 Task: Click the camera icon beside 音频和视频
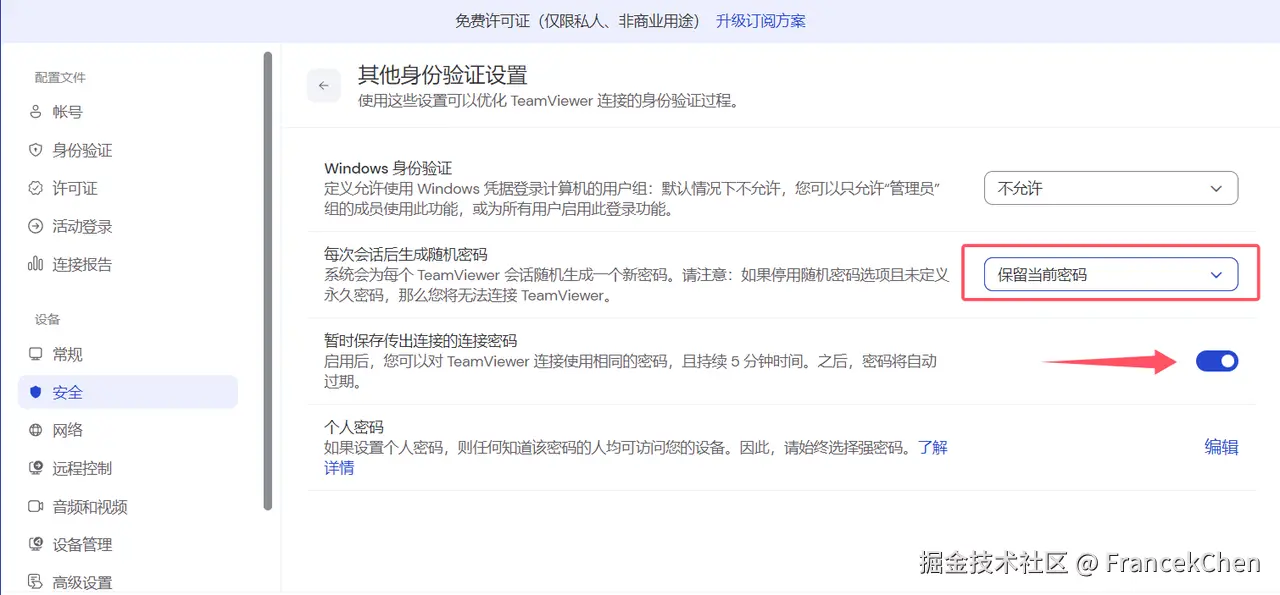(36, 506)
